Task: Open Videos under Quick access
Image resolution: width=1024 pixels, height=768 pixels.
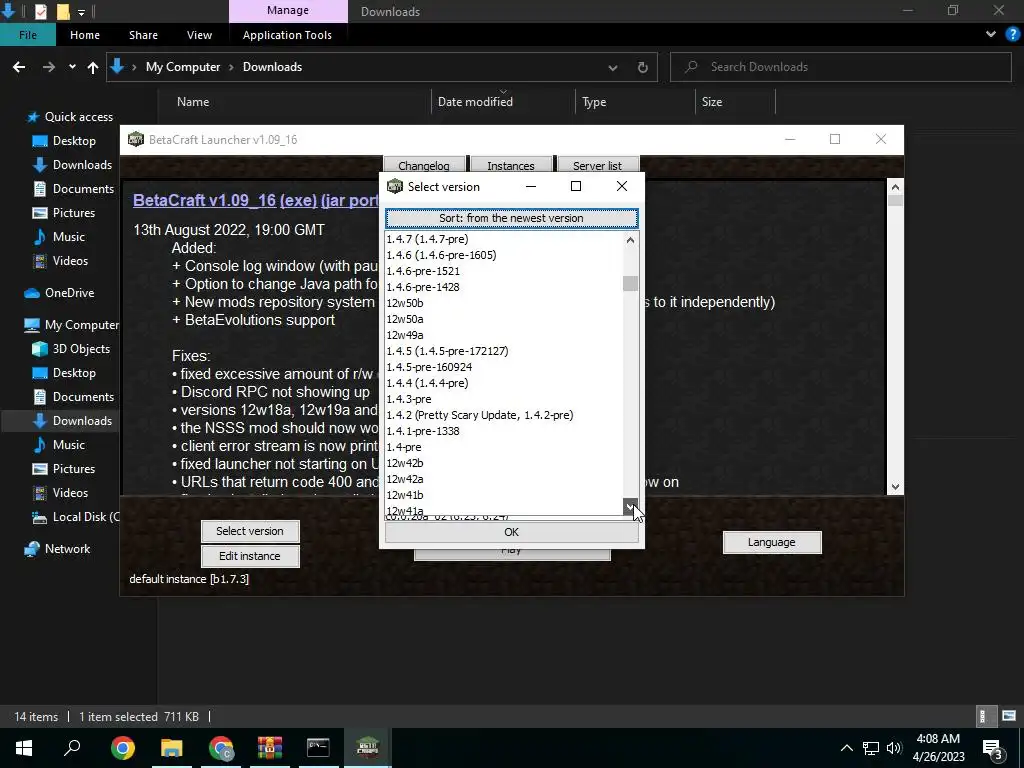Action: point(70,261)
